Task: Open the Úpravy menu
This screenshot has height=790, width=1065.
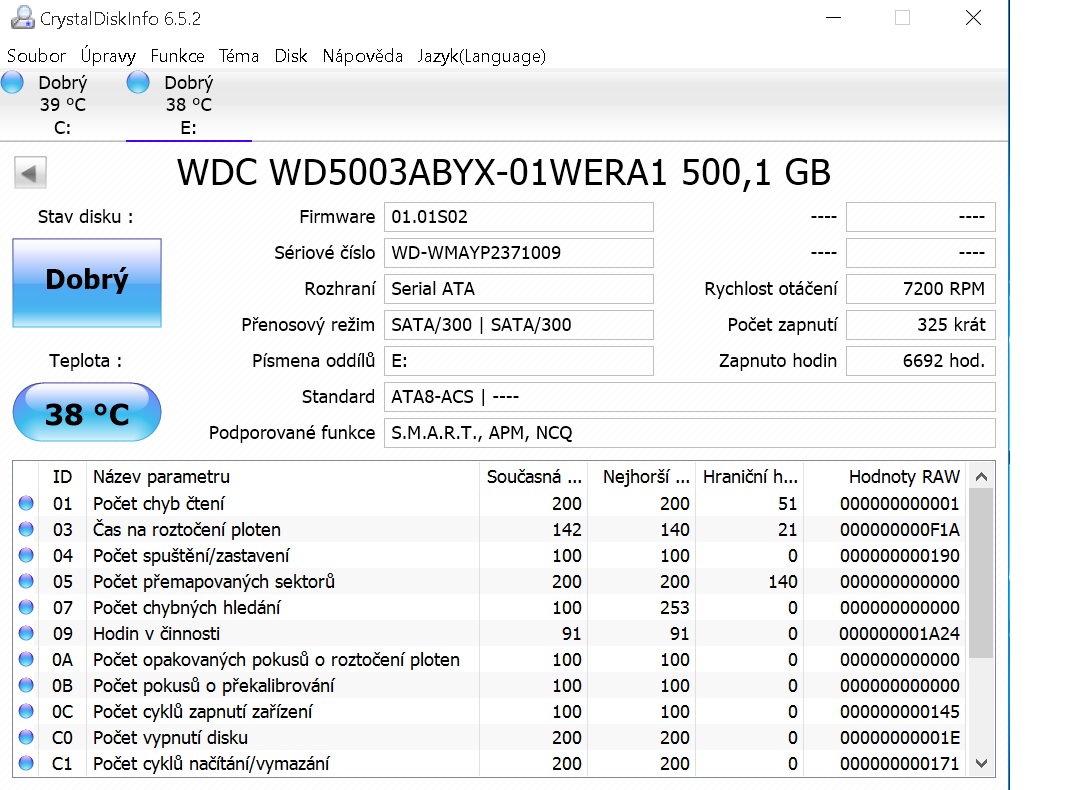Action: (x=108, y=56)
